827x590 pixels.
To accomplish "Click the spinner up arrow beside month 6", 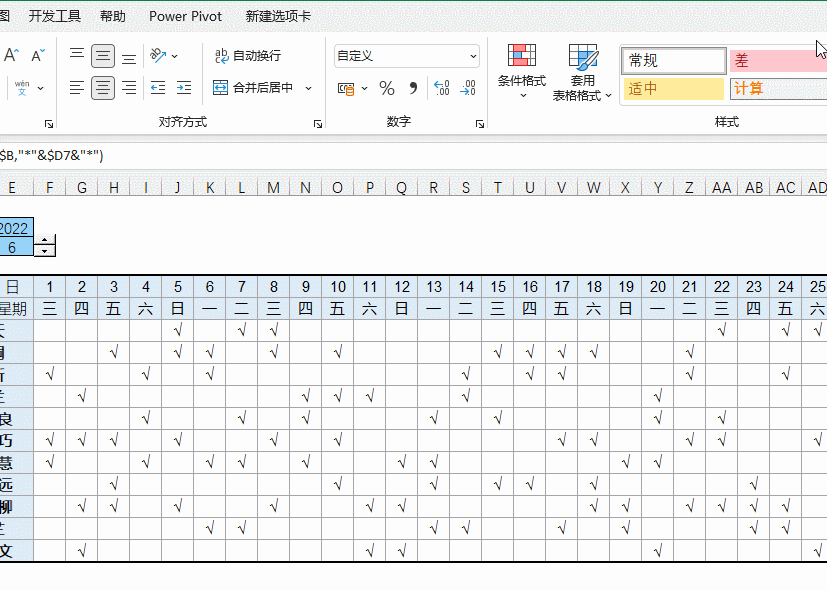I will [45, 240].
